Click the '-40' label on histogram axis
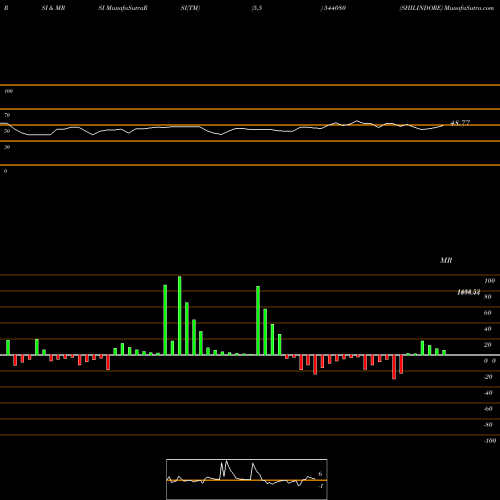The width and height of the screenshot is (500, 500). click(x=488, y=393)
